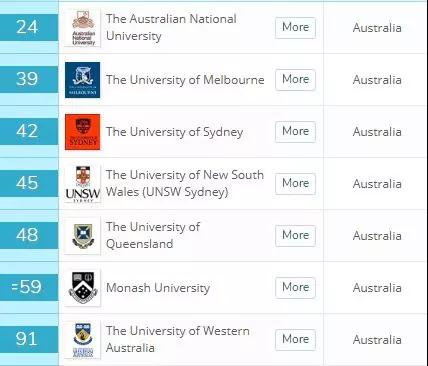Select the rank 24 cell
The width and height of the screenshot is (428, 366).
click(x=29, y=27)
